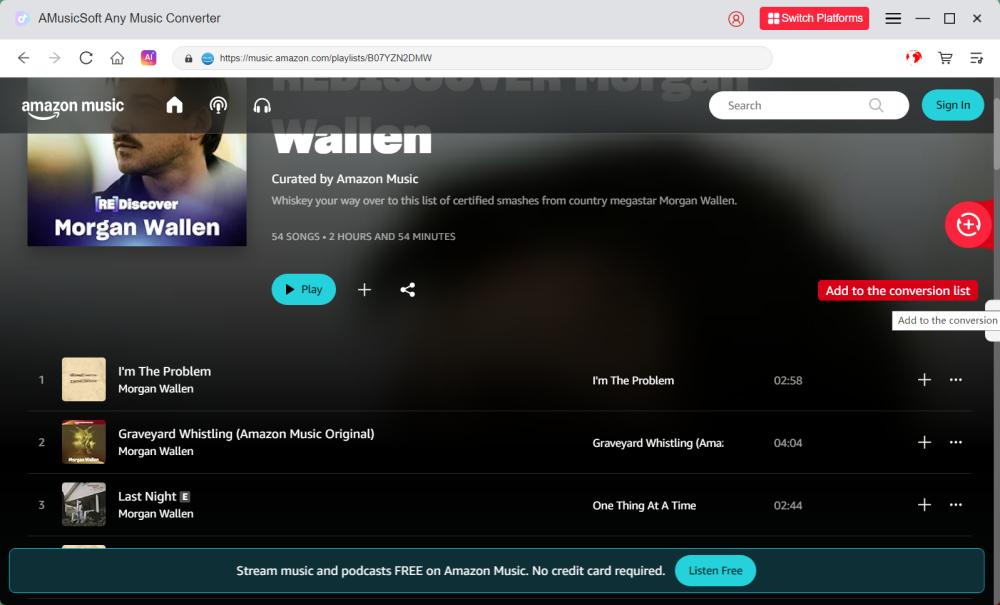
Task: Click Last Night song title
Action: (147, 496)
